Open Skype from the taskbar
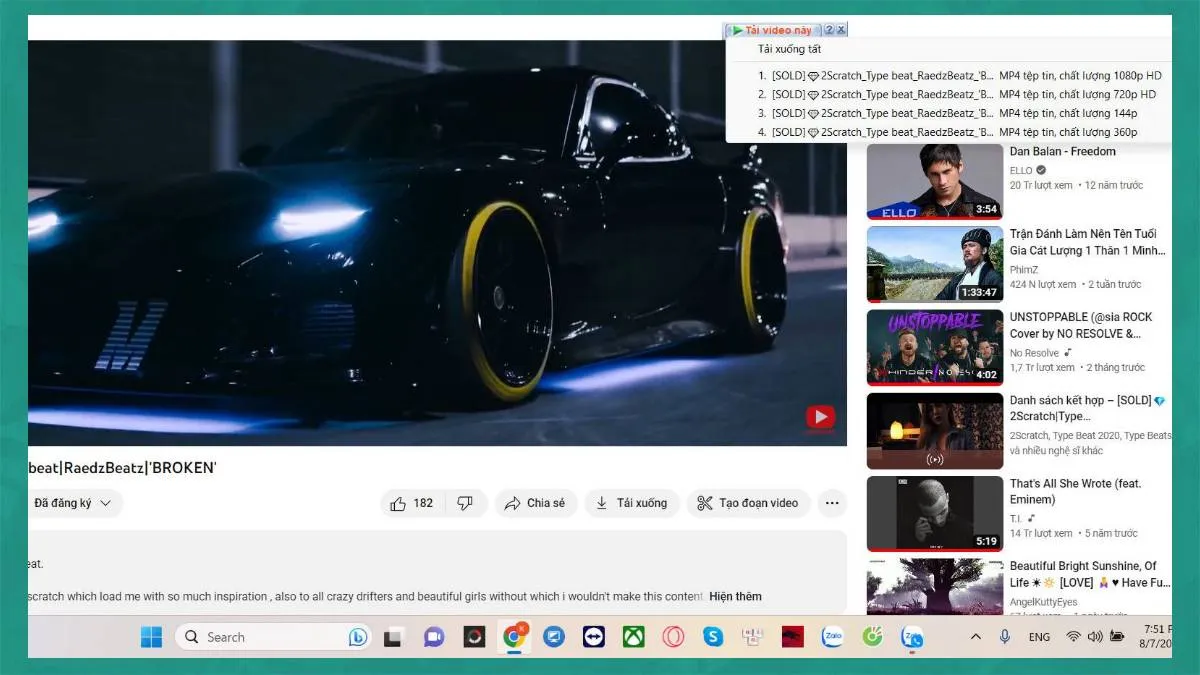 (x=713, y=636)
